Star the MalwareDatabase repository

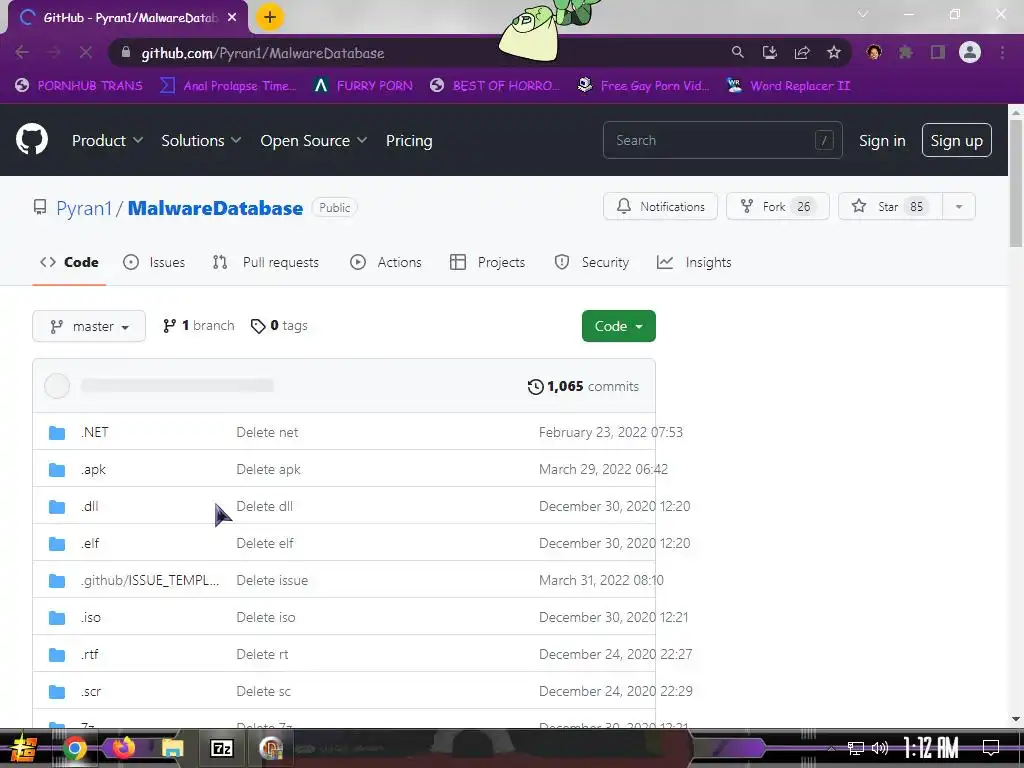[890, 206]
